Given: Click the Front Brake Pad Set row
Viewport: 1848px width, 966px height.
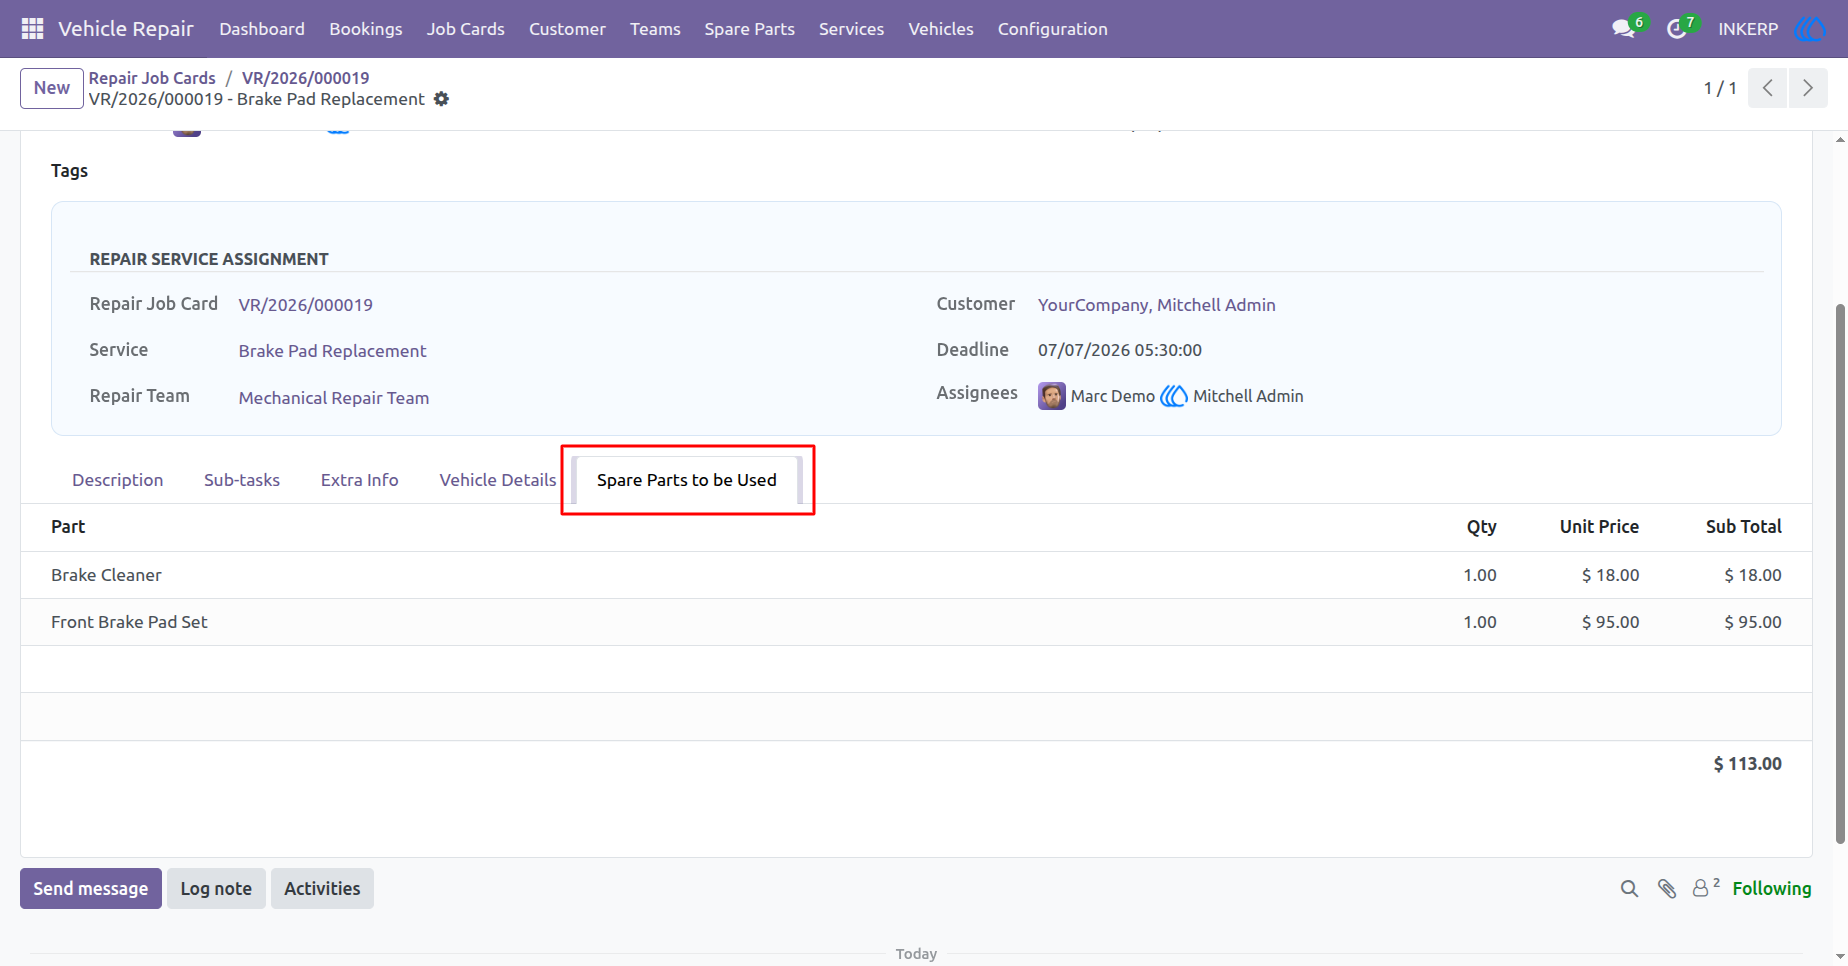Looking at the screenshot, I should 916,622.
